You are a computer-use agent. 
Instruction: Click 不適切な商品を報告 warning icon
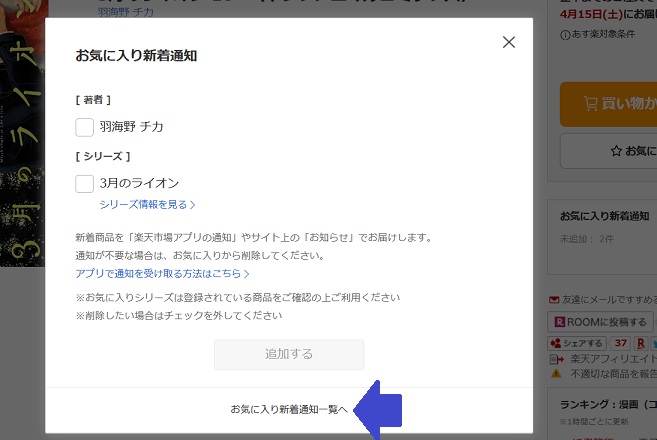tap(556, 373)
